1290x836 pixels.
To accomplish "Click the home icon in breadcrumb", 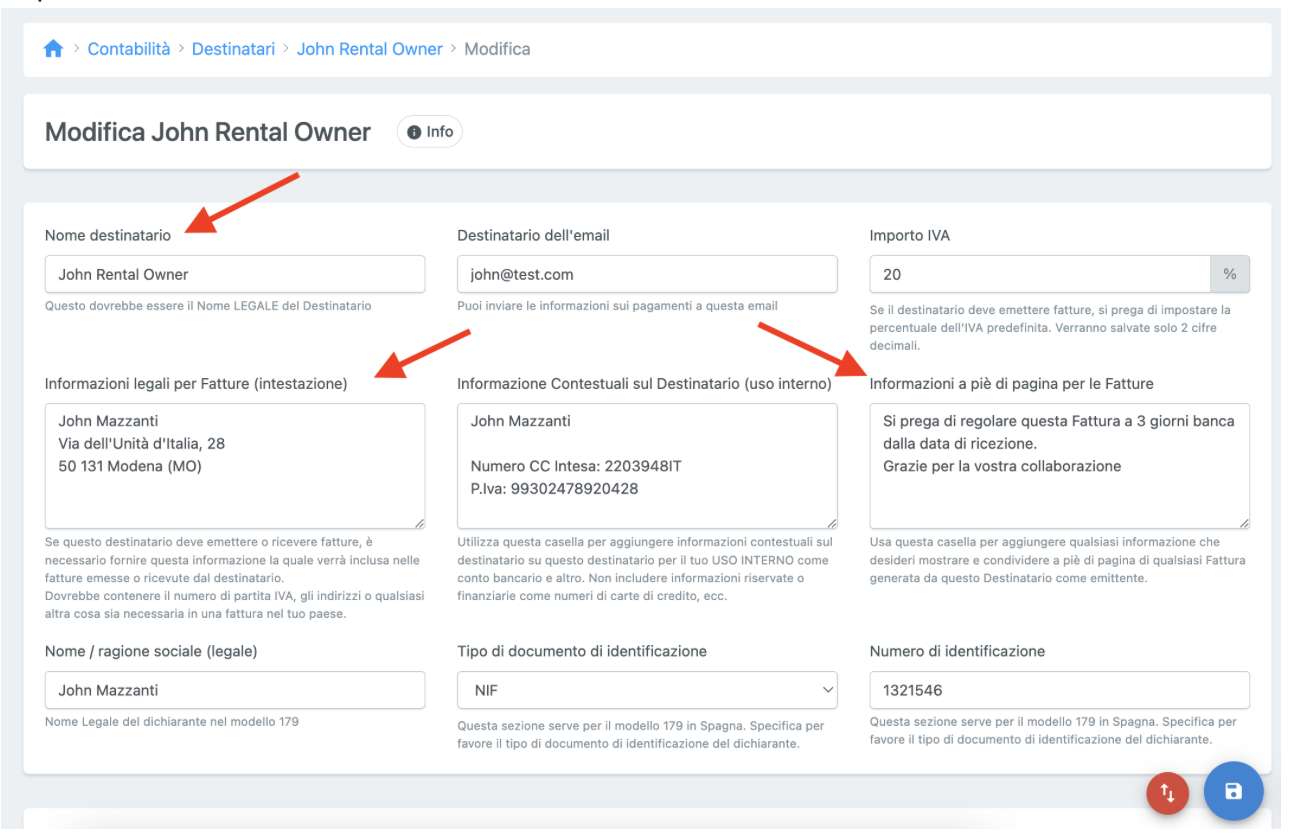I will coord(54,49).
